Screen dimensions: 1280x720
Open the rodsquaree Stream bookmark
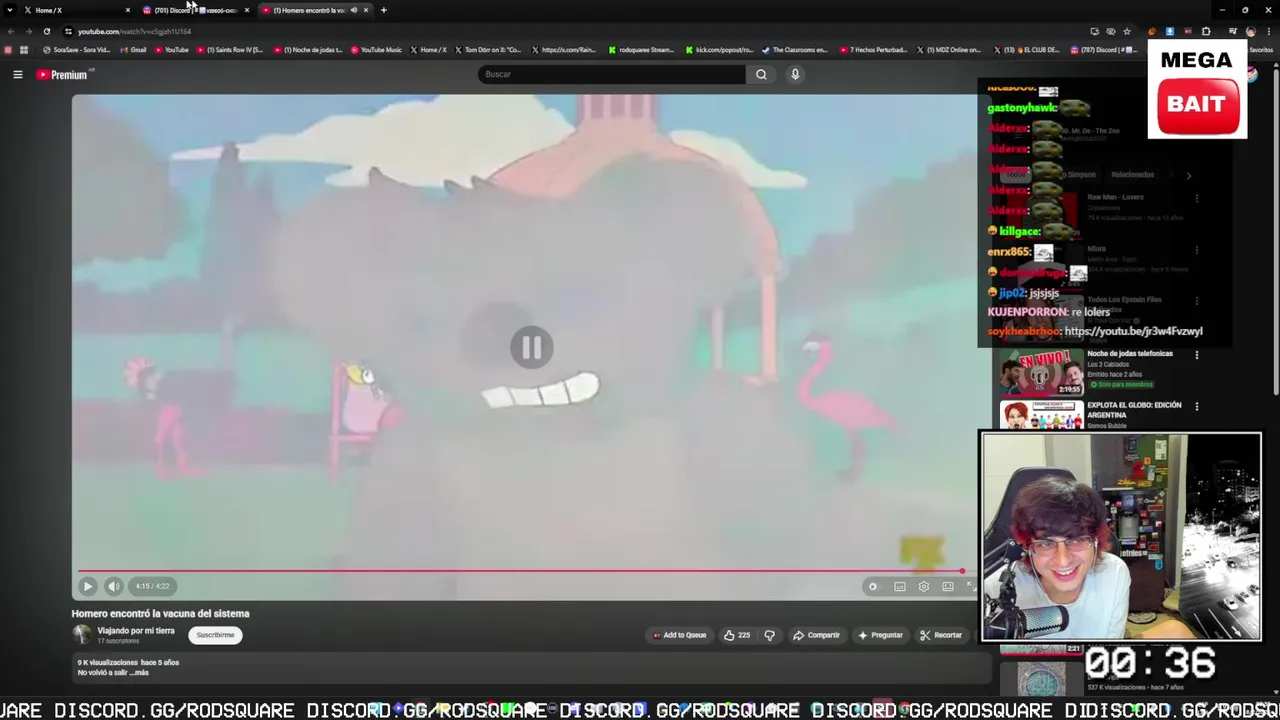pos(641,50)
